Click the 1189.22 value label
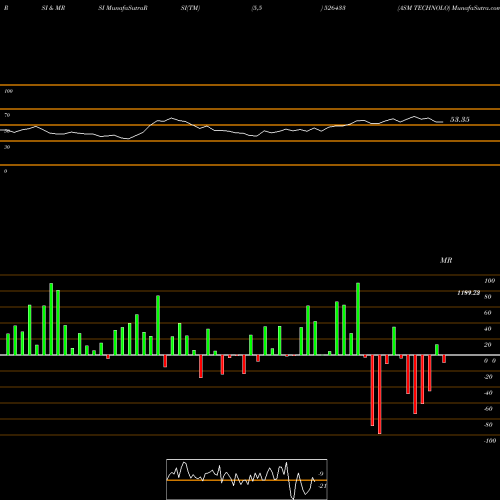The height and width of the screenshot is (500, 500). click(468, 293)
